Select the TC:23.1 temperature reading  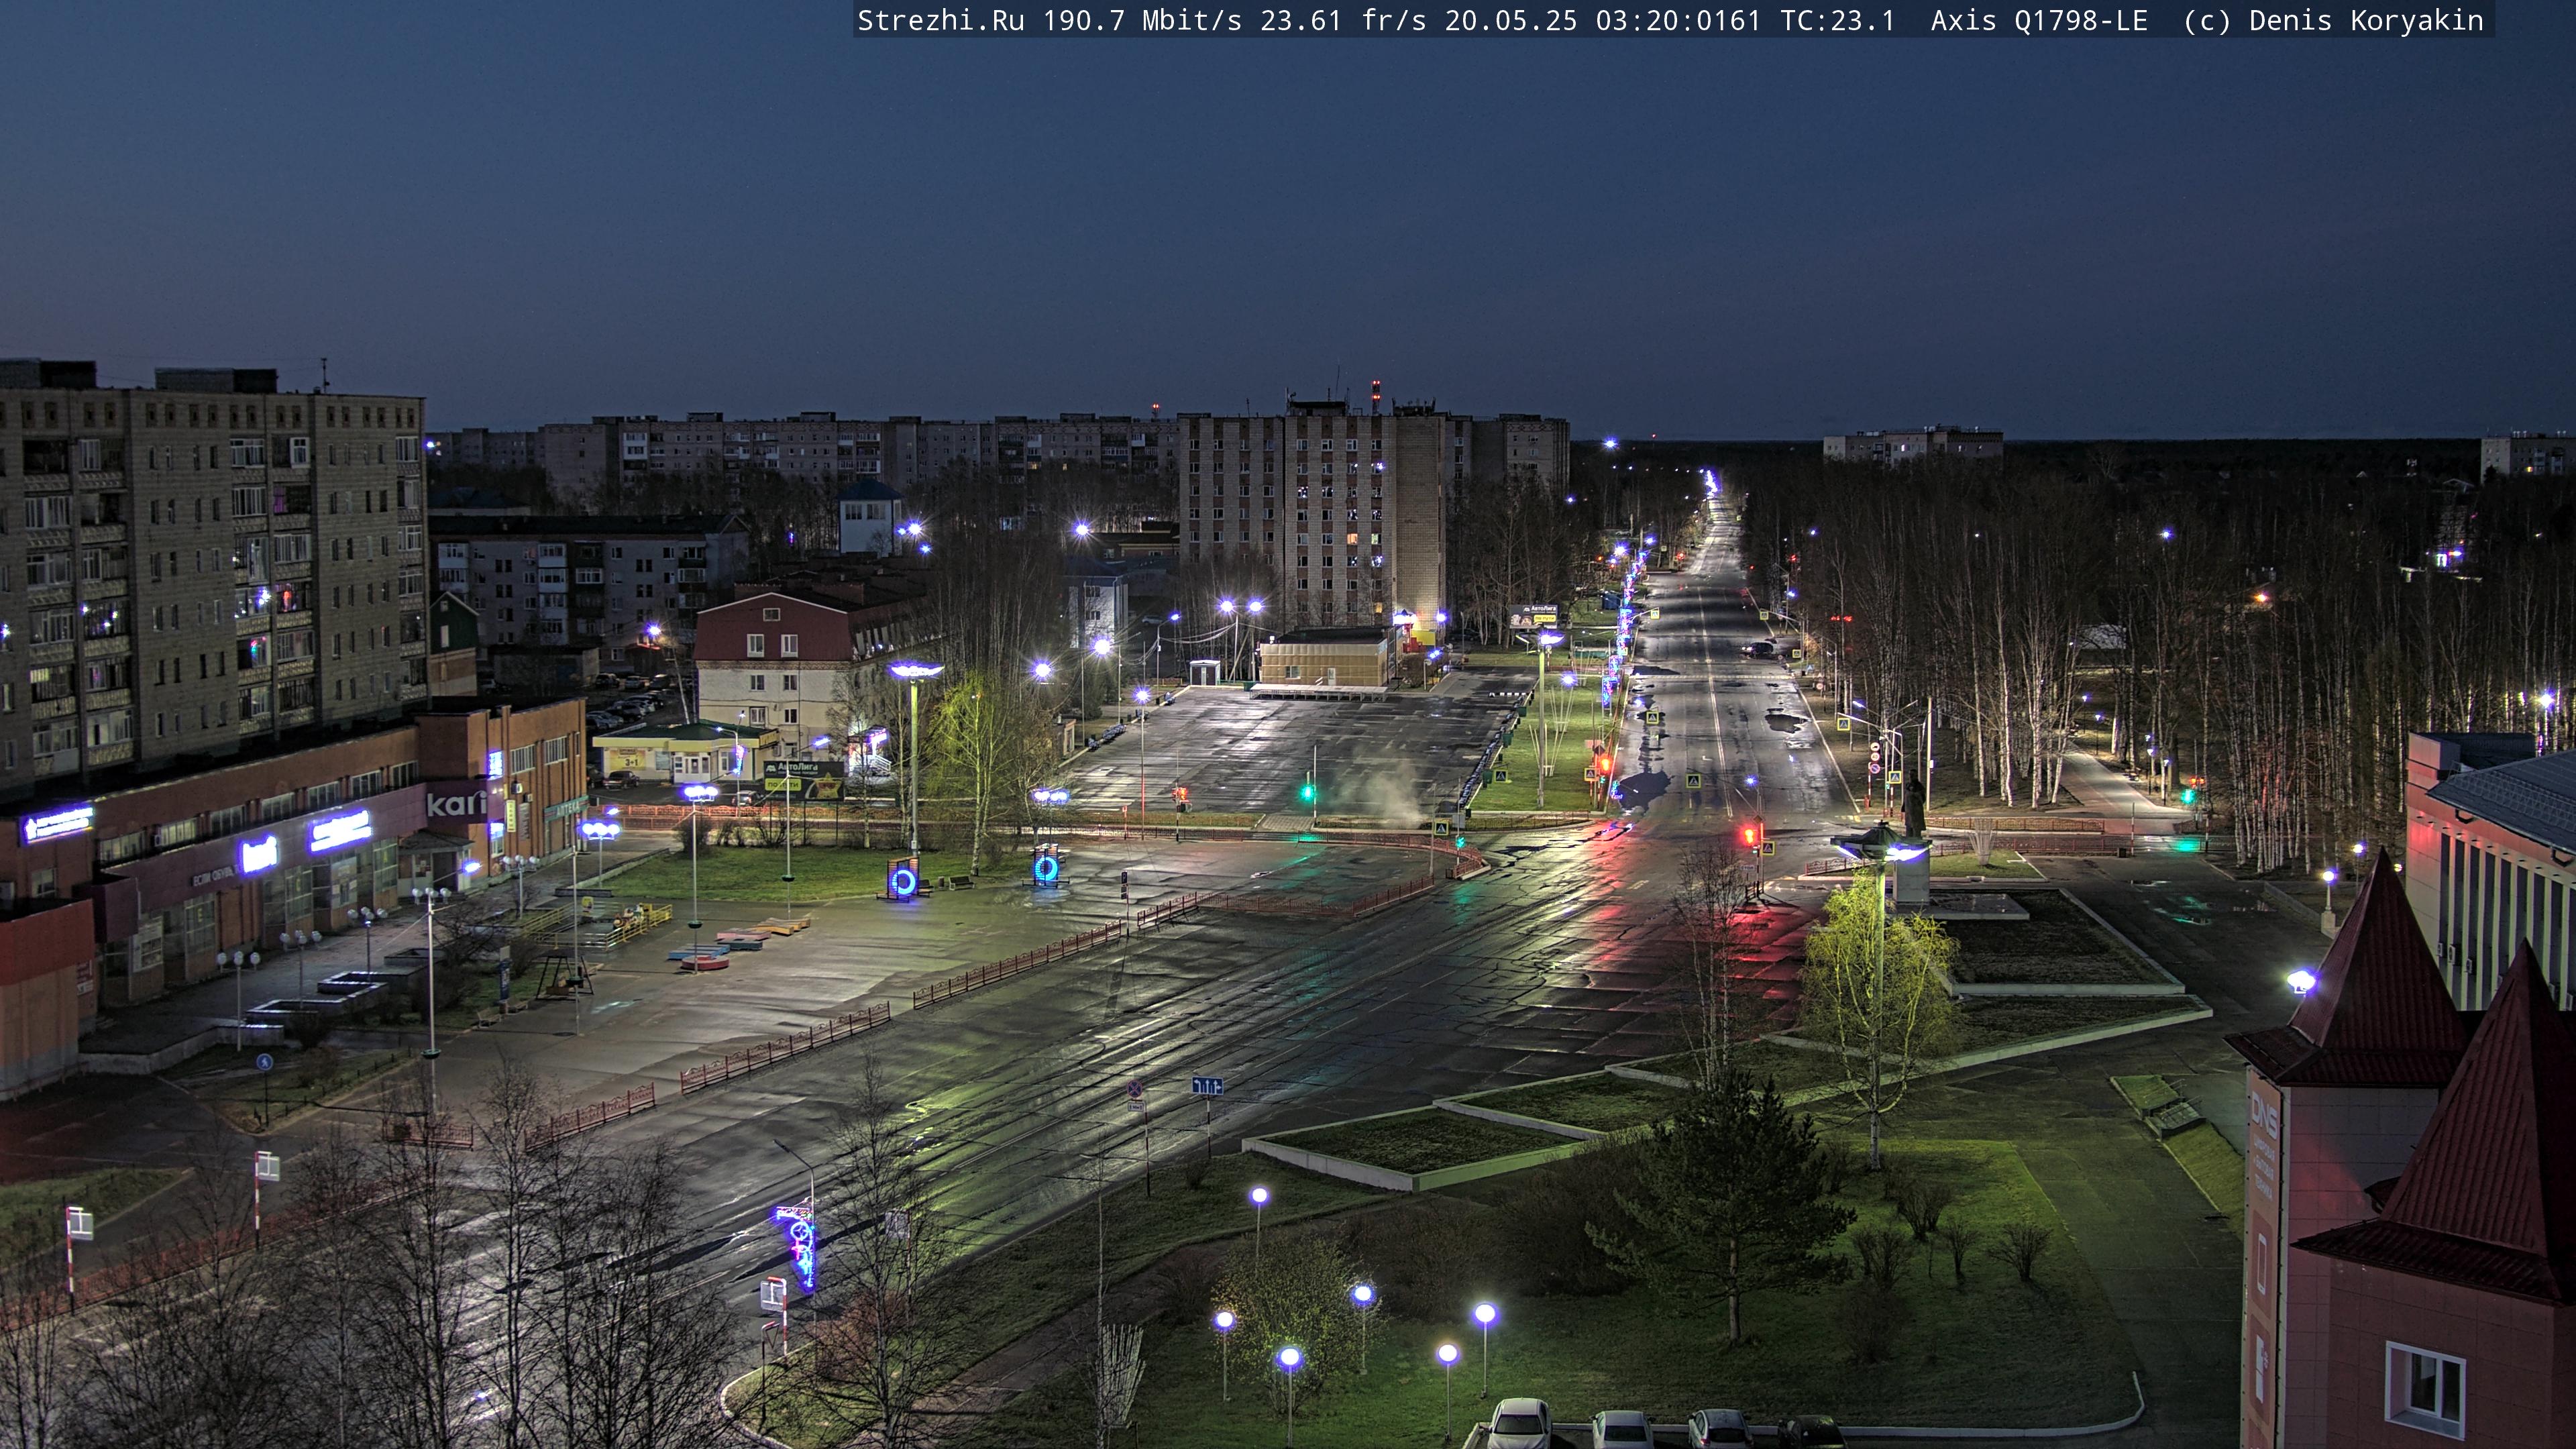tap(1838, 21)
